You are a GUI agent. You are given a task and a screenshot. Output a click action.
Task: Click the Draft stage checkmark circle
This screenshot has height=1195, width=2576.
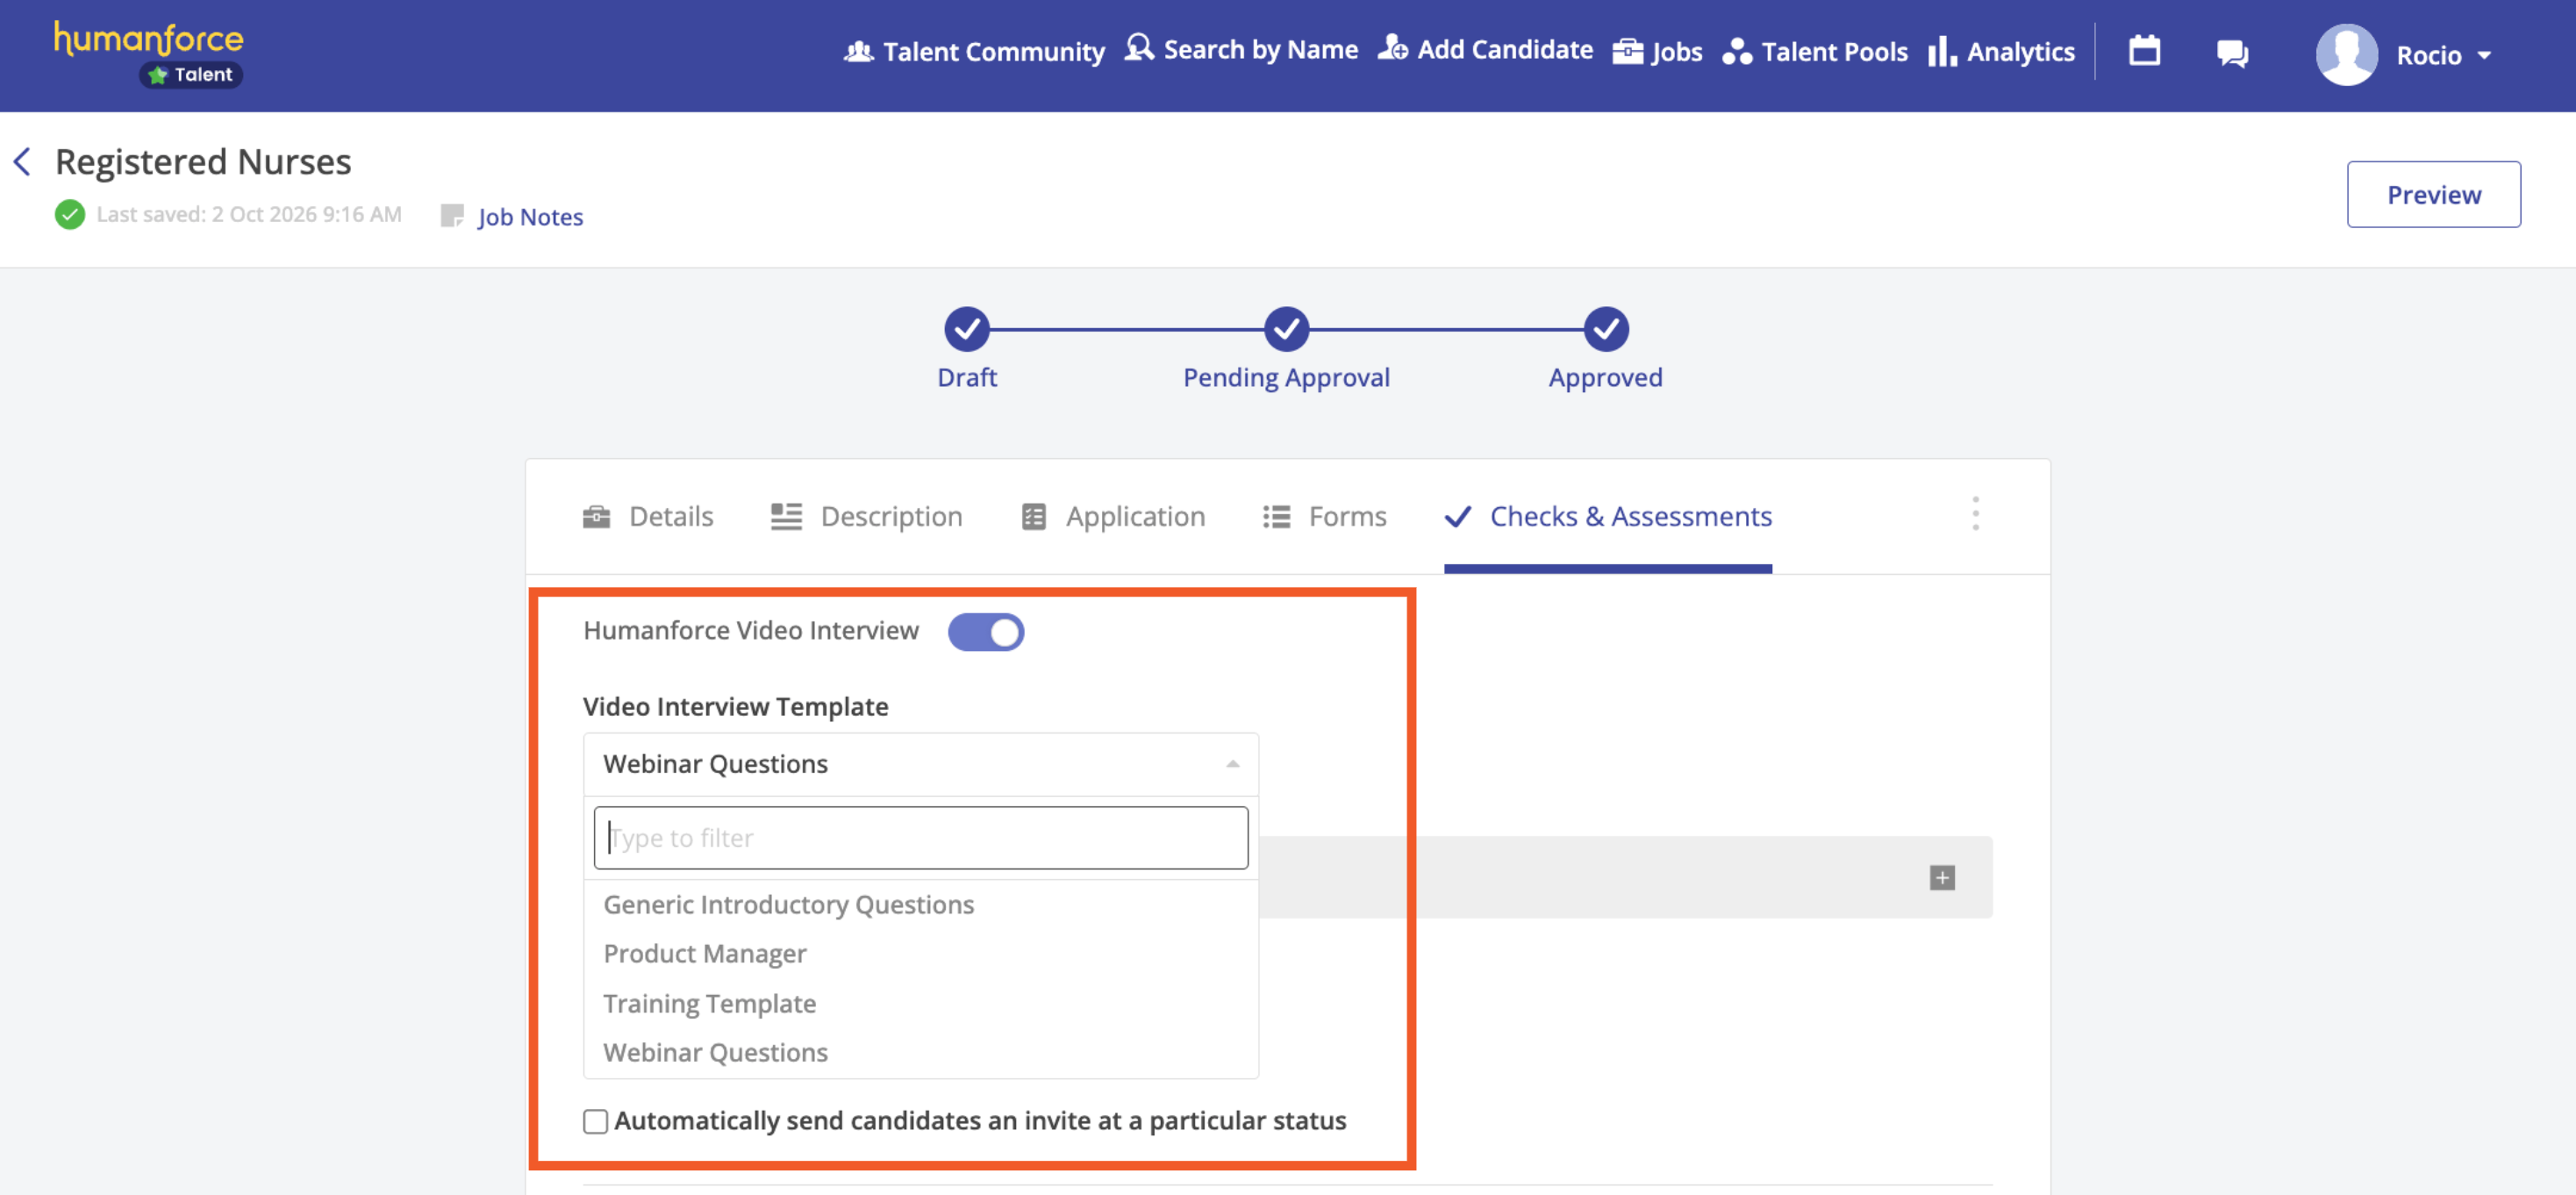(x=966, y=329)
